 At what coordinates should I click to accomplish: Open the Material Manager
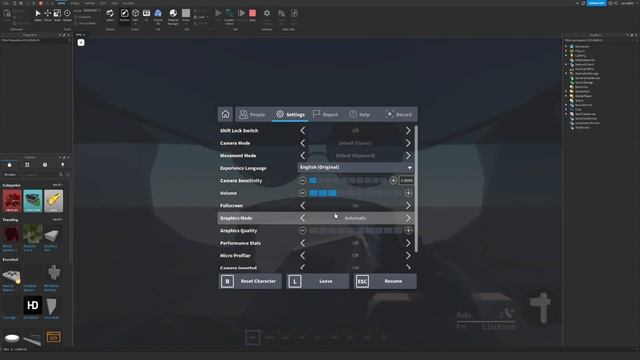coord(173,16)
